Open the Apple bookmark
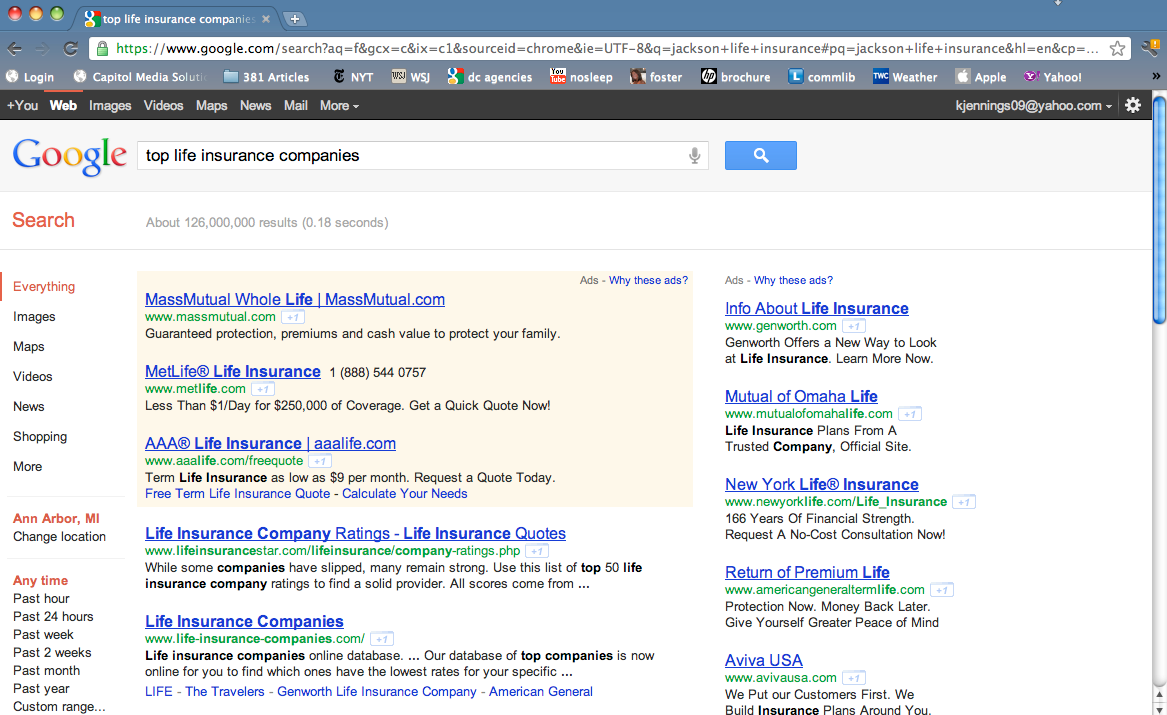Screen dimensions: 1167x715 click(x=981, y=77)
